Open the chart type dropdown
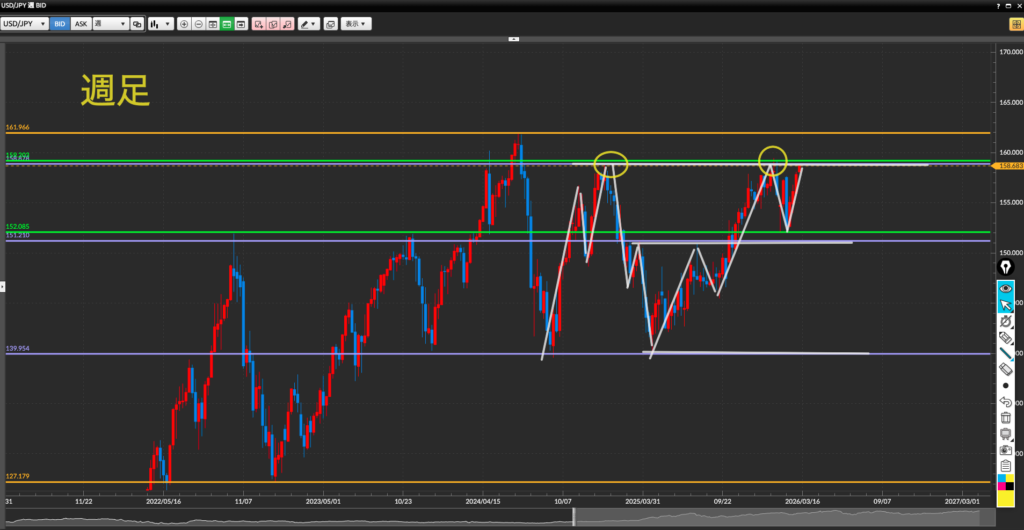 (160, 23)
